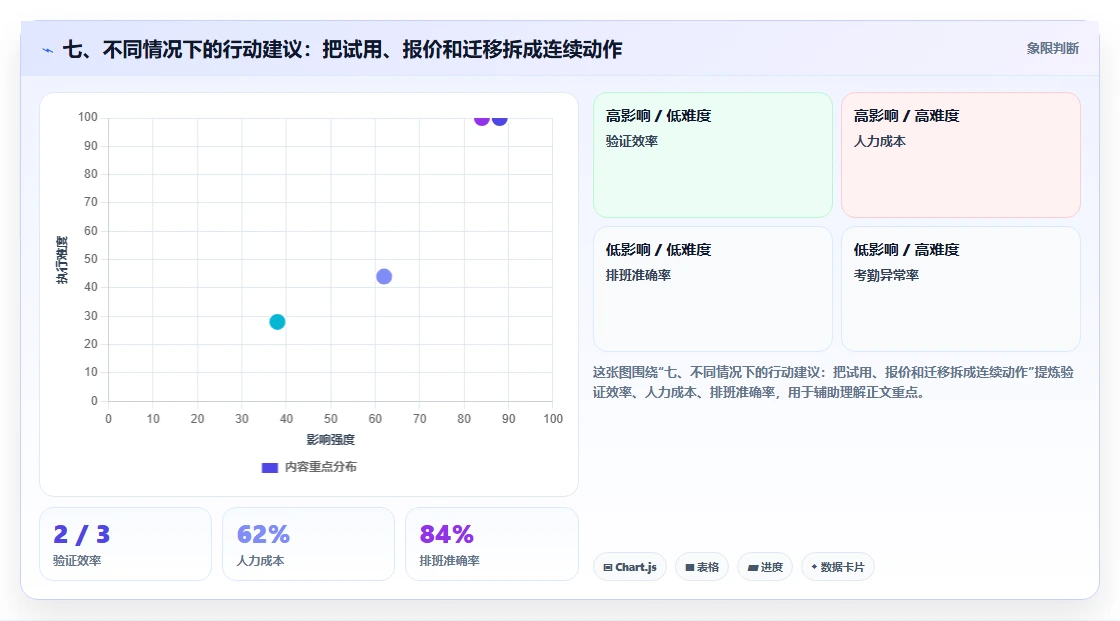The height and width of the screenshot is (621, 1120).
Task: Click the 62% 人力成本 stat card
Action: [309, 544]
